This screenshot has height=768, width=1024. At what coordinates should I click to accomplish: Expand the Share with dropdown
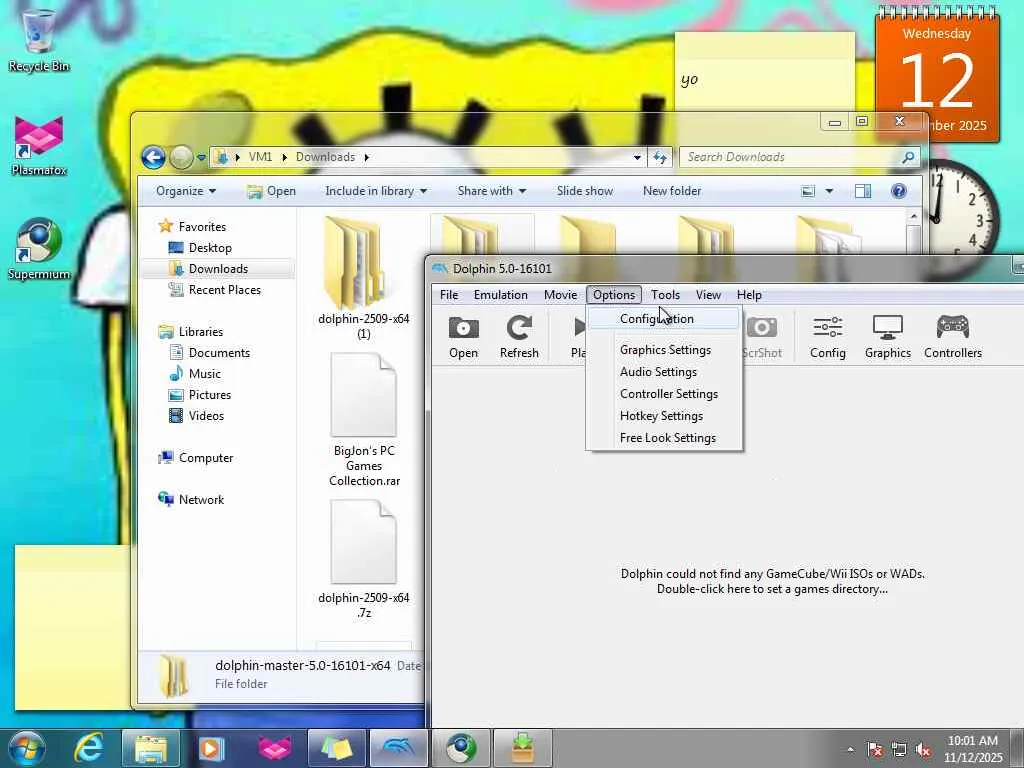coord(492,191)
